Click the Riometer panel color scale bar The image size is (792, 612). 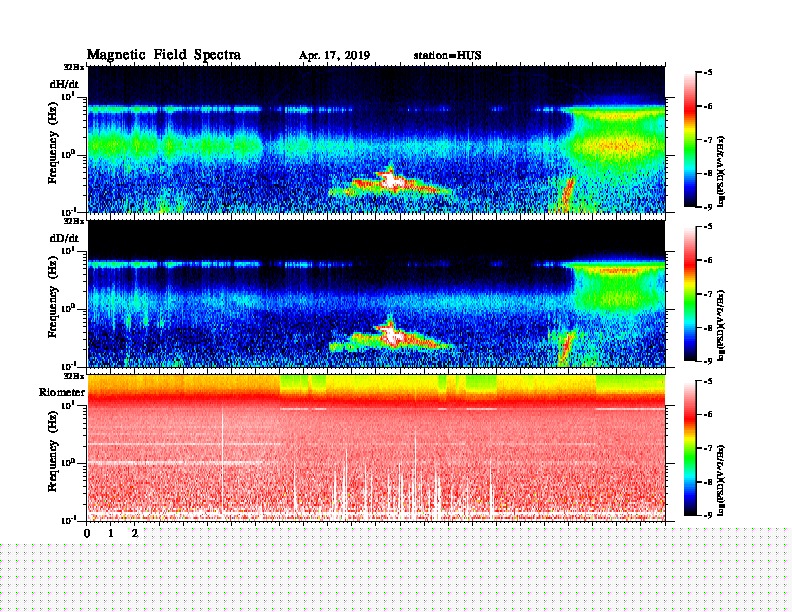click(690, 448)
